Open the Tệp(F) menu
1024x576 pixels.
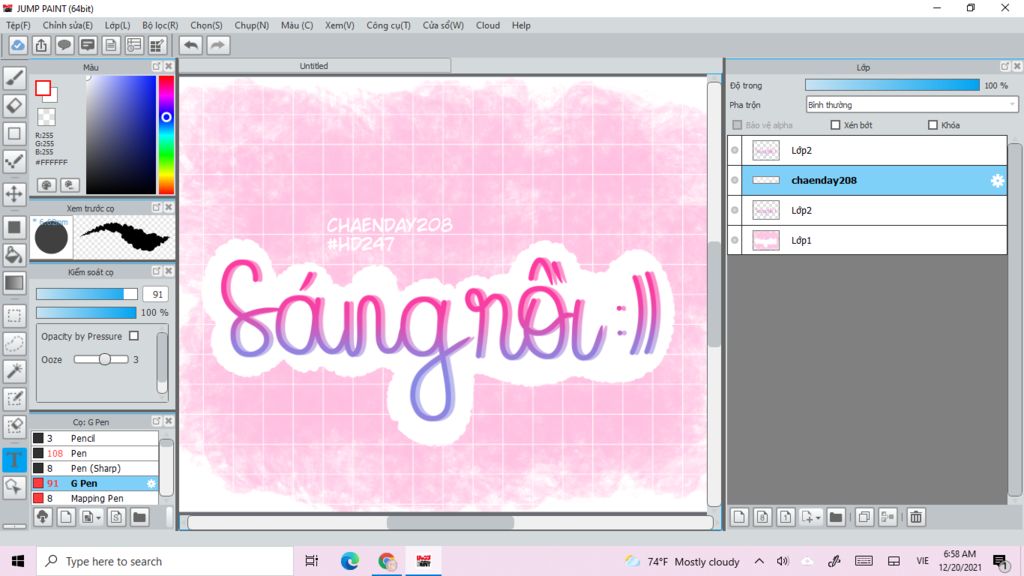18,25
